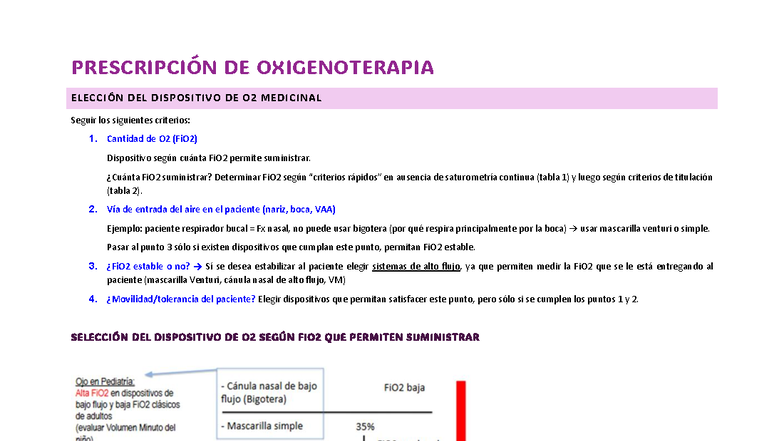Viewport: 784px width, 441px height.
Task: Click the line starting 'Ejemplo: paciente respirador bucal'
Action: coord(408,228)
